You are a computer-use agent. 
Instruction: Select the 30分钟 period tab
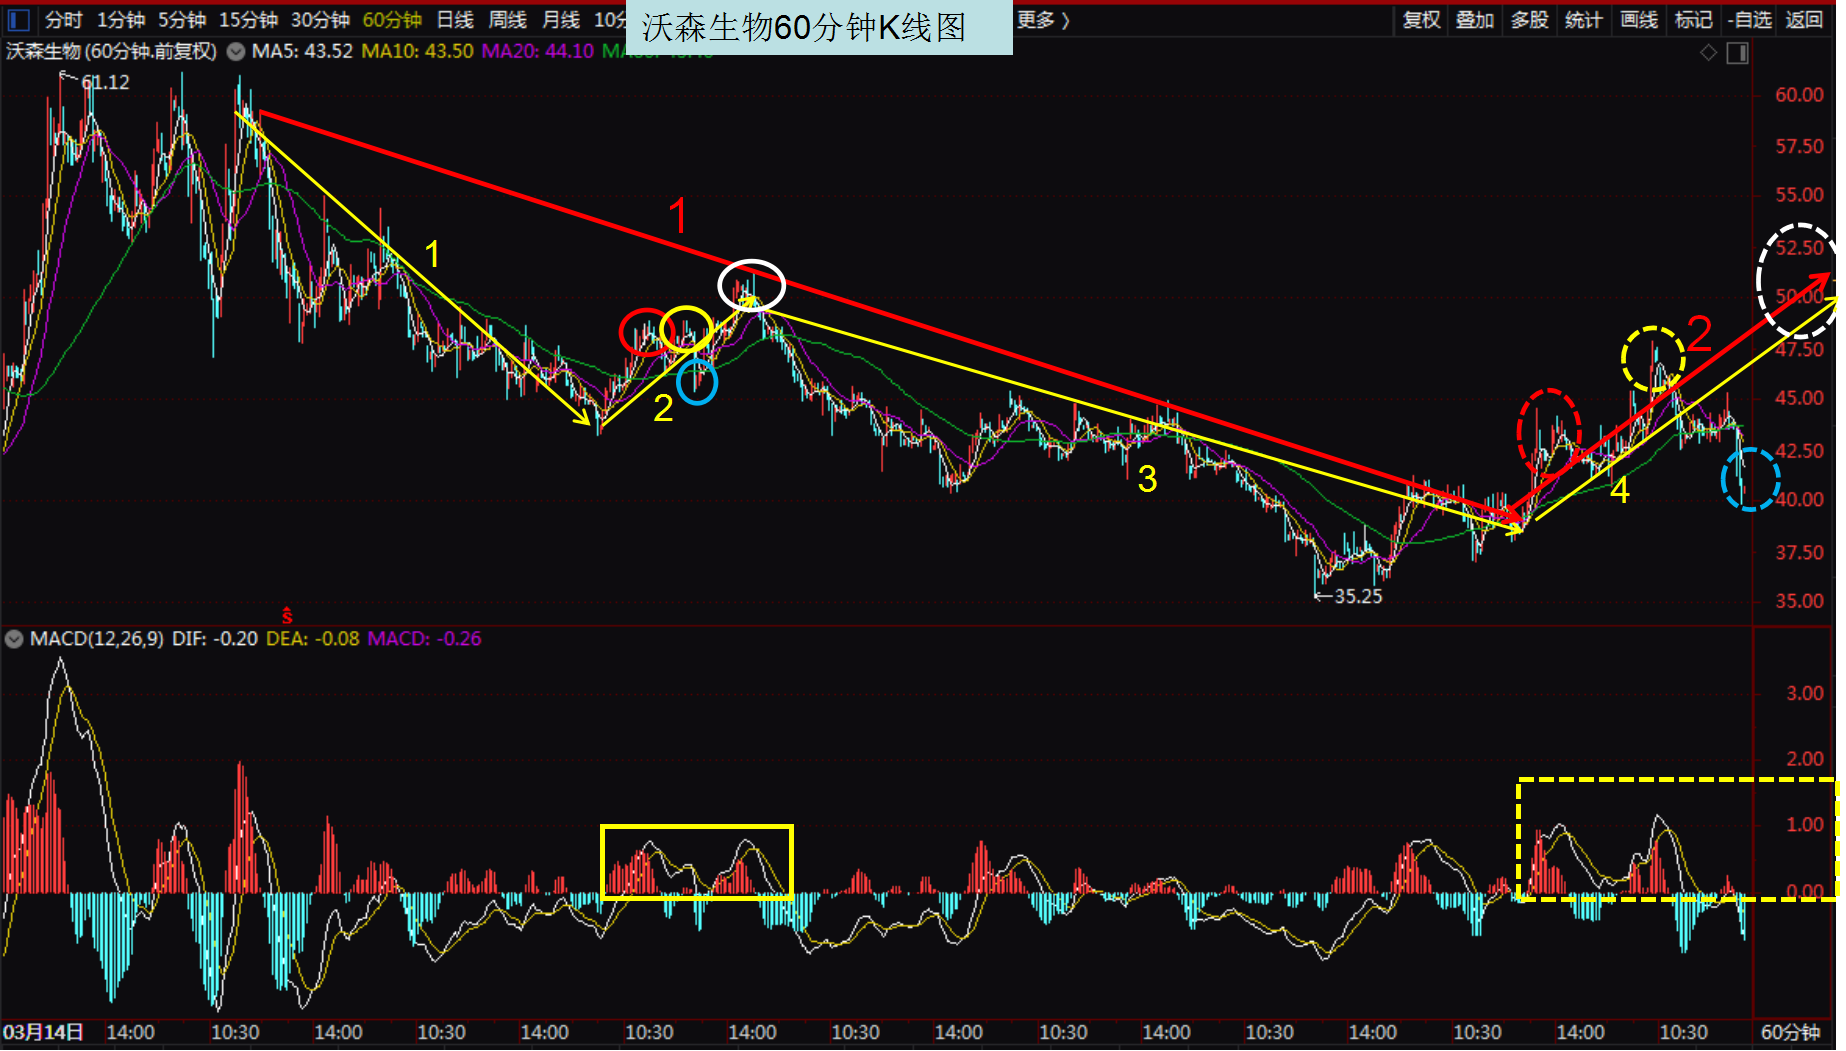click(x=321, y=20)
